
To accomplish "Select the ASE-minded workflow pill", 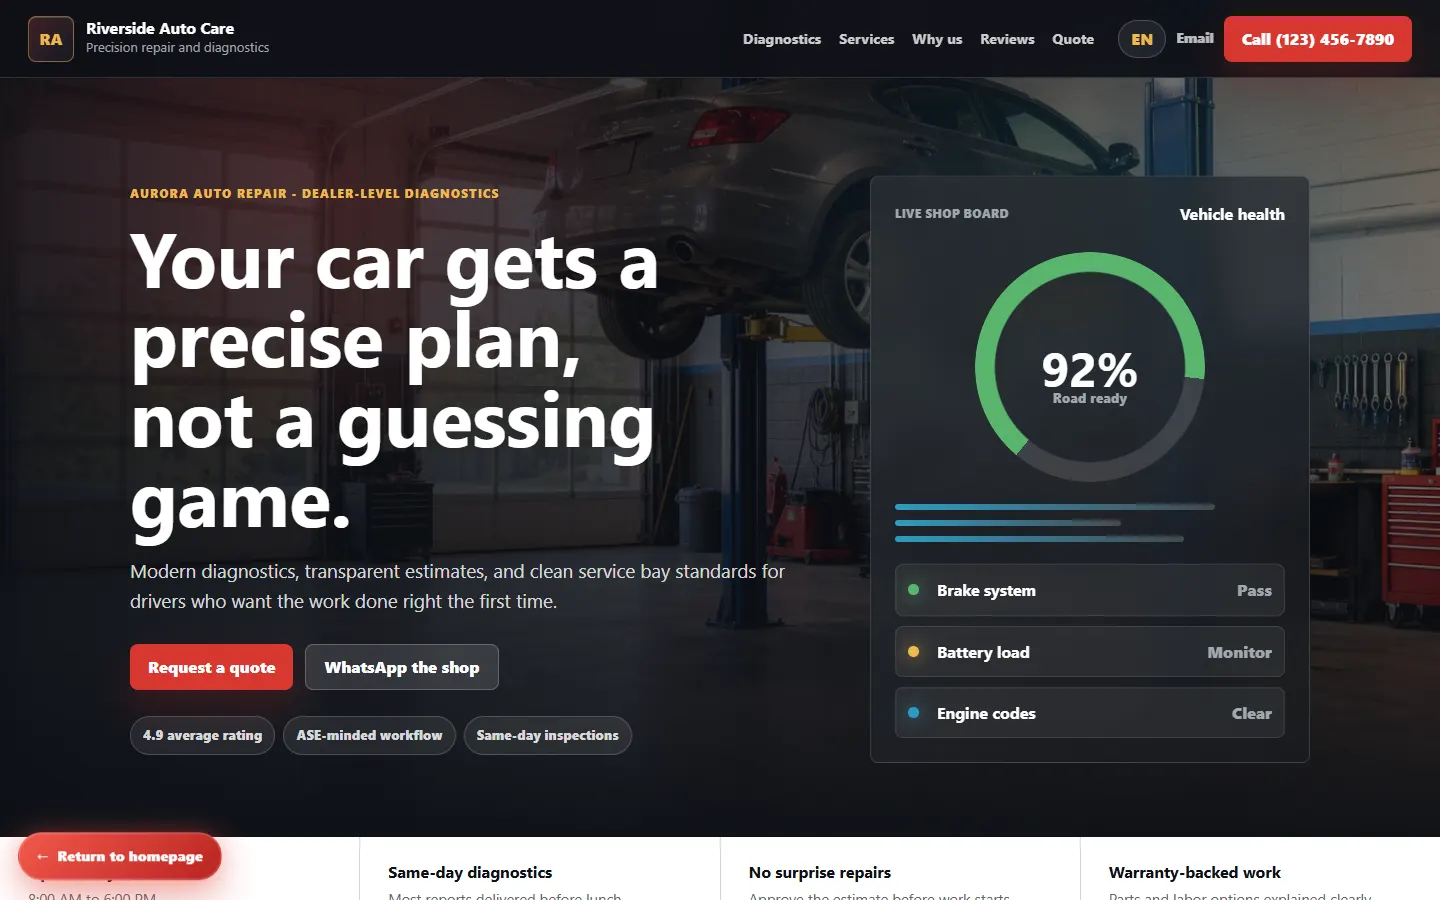I will [x=369, y=735].
